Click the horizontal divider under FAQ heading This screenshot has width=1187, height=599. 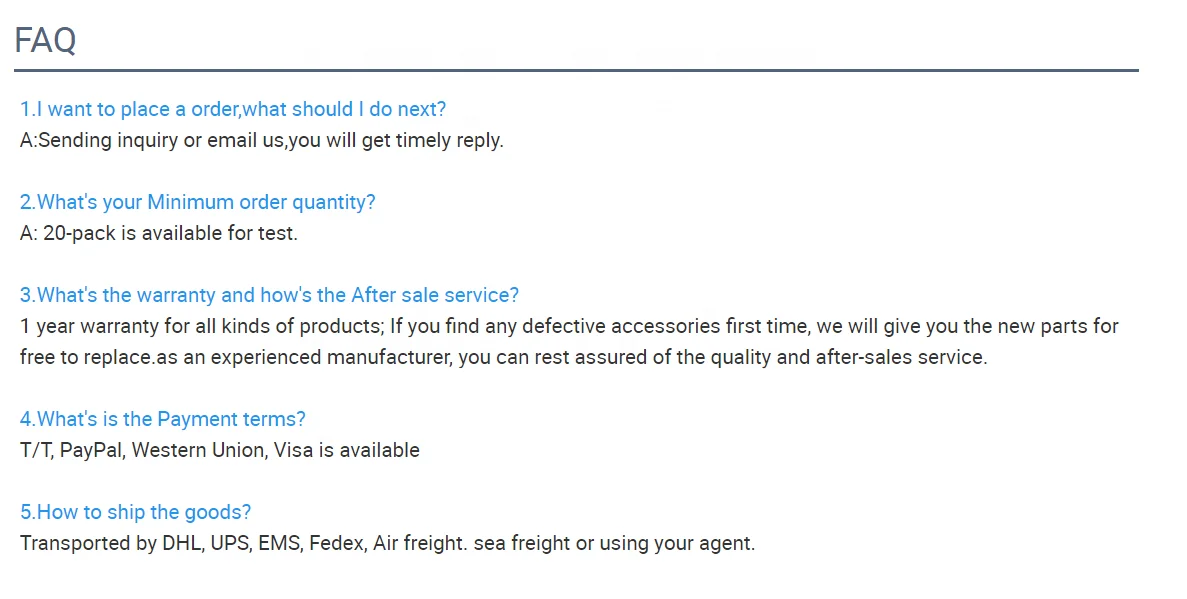pos(576,71)
